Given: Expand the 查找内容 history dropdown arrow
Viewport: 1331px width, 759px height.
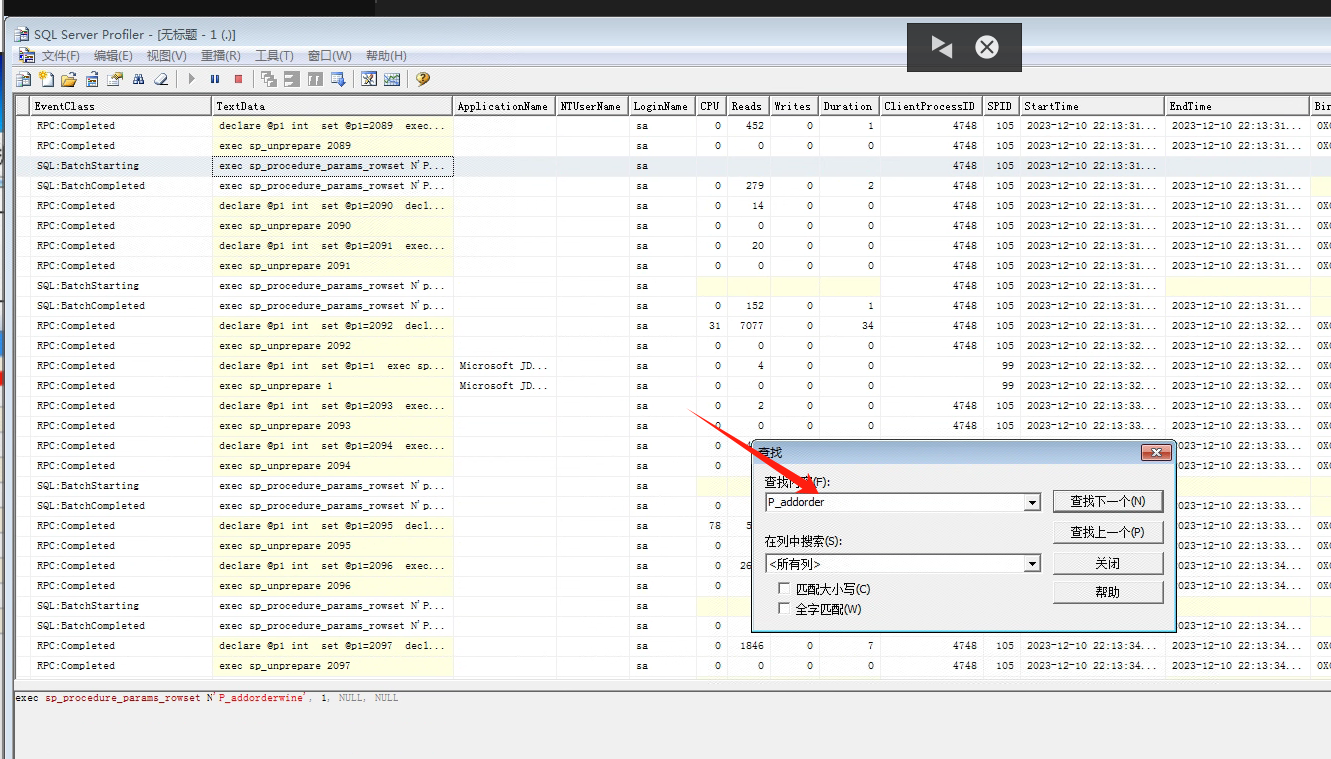Looking at the screenshot, I should coord(1033,503).
